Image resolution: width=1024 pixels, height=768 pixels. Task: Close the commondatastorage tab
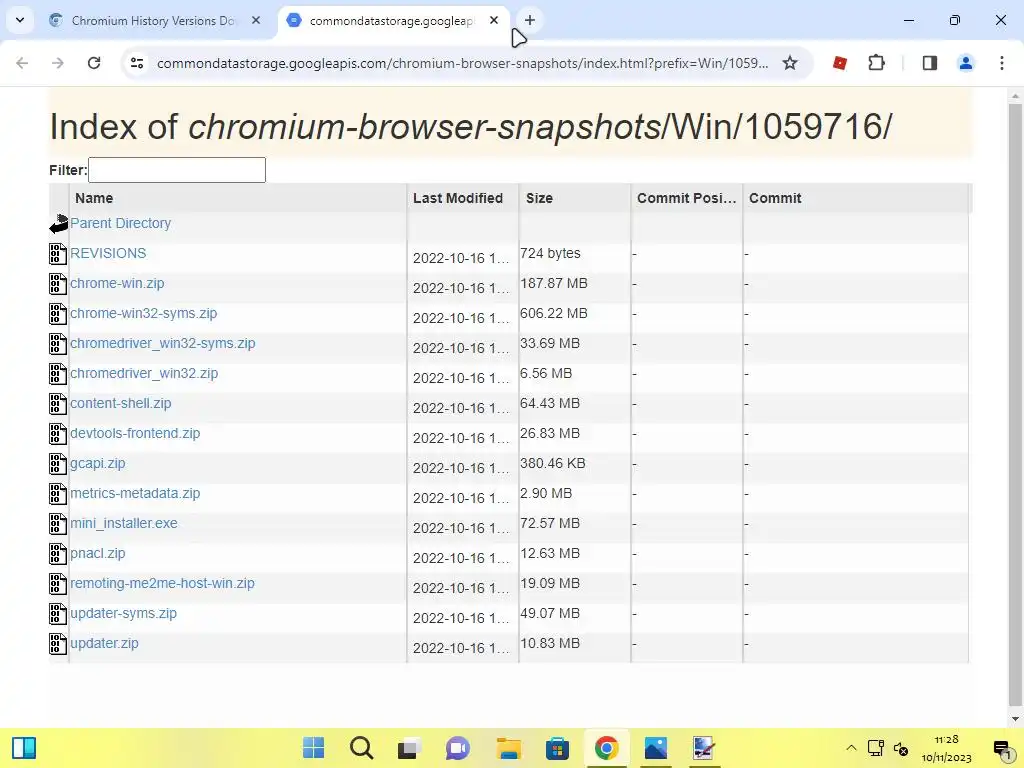pyautogui.click(x=494, y=20)
